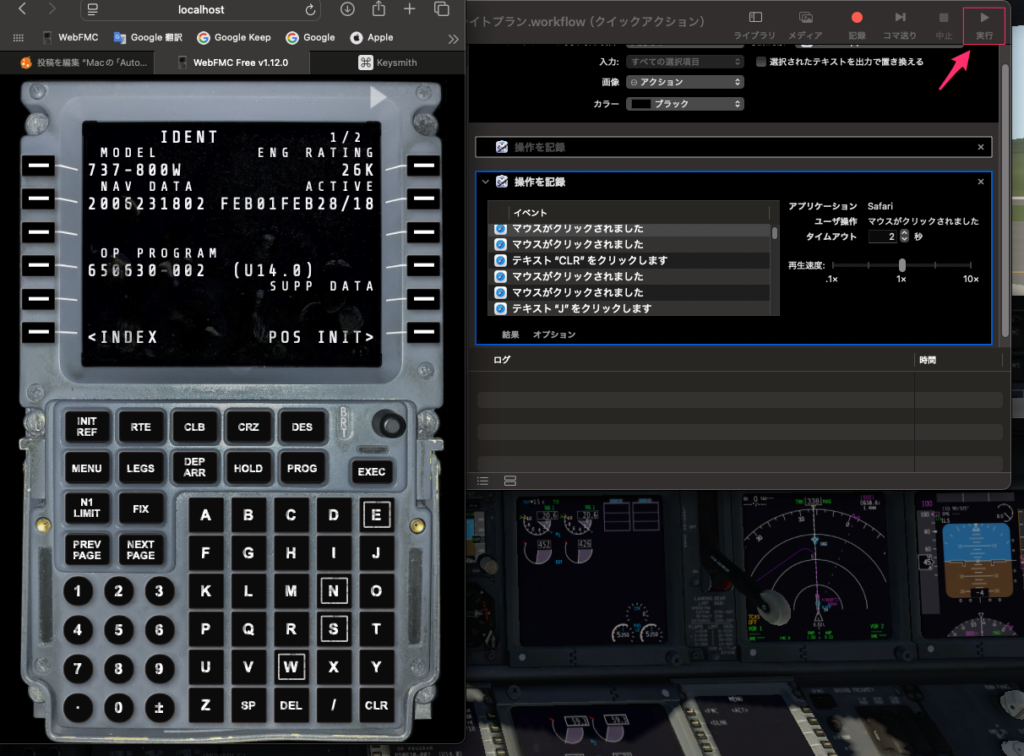
Task: Open the Options (オプション) tab
Action: [x=554, y=334]
